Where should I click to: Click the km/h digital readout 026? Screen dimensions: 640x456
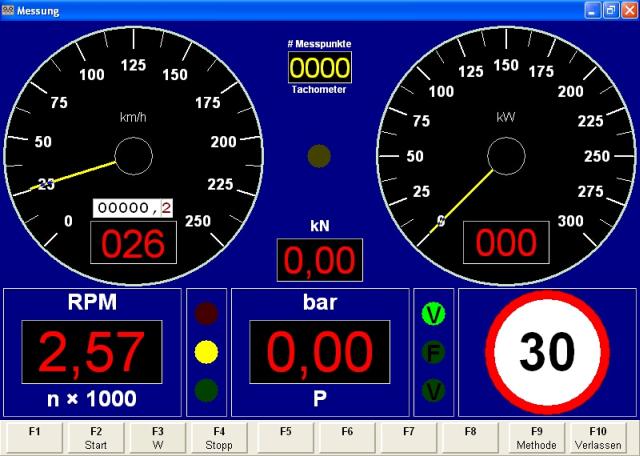[x=133, y=243]
